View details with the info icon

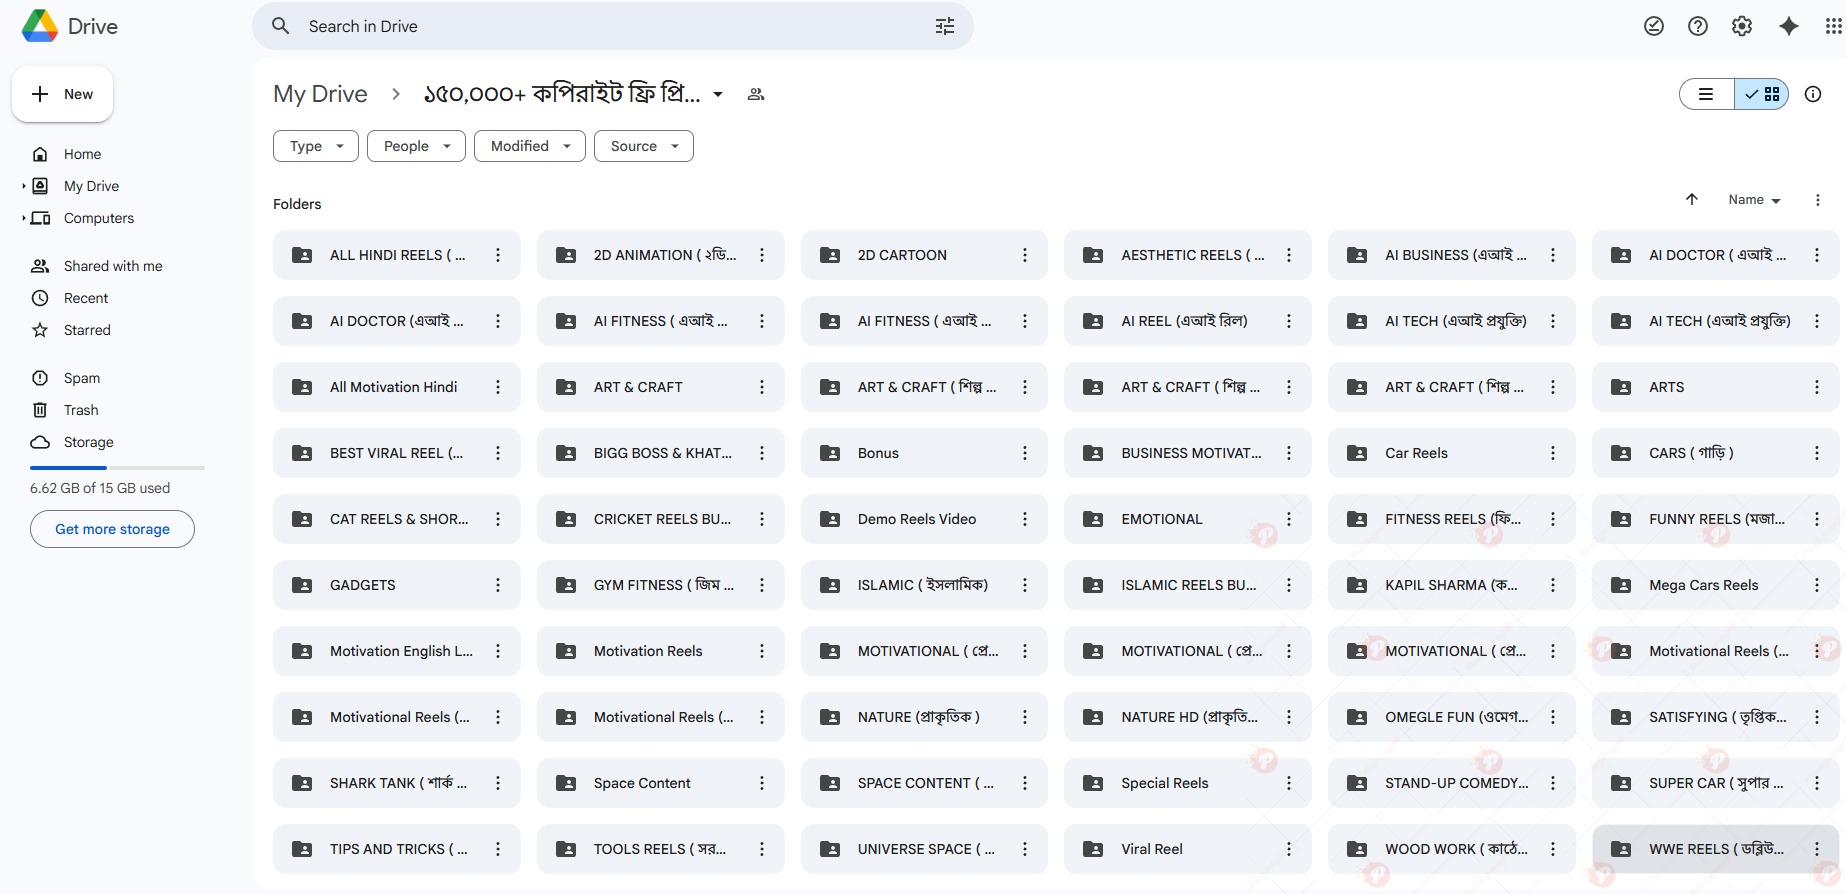pos(1813,94)
